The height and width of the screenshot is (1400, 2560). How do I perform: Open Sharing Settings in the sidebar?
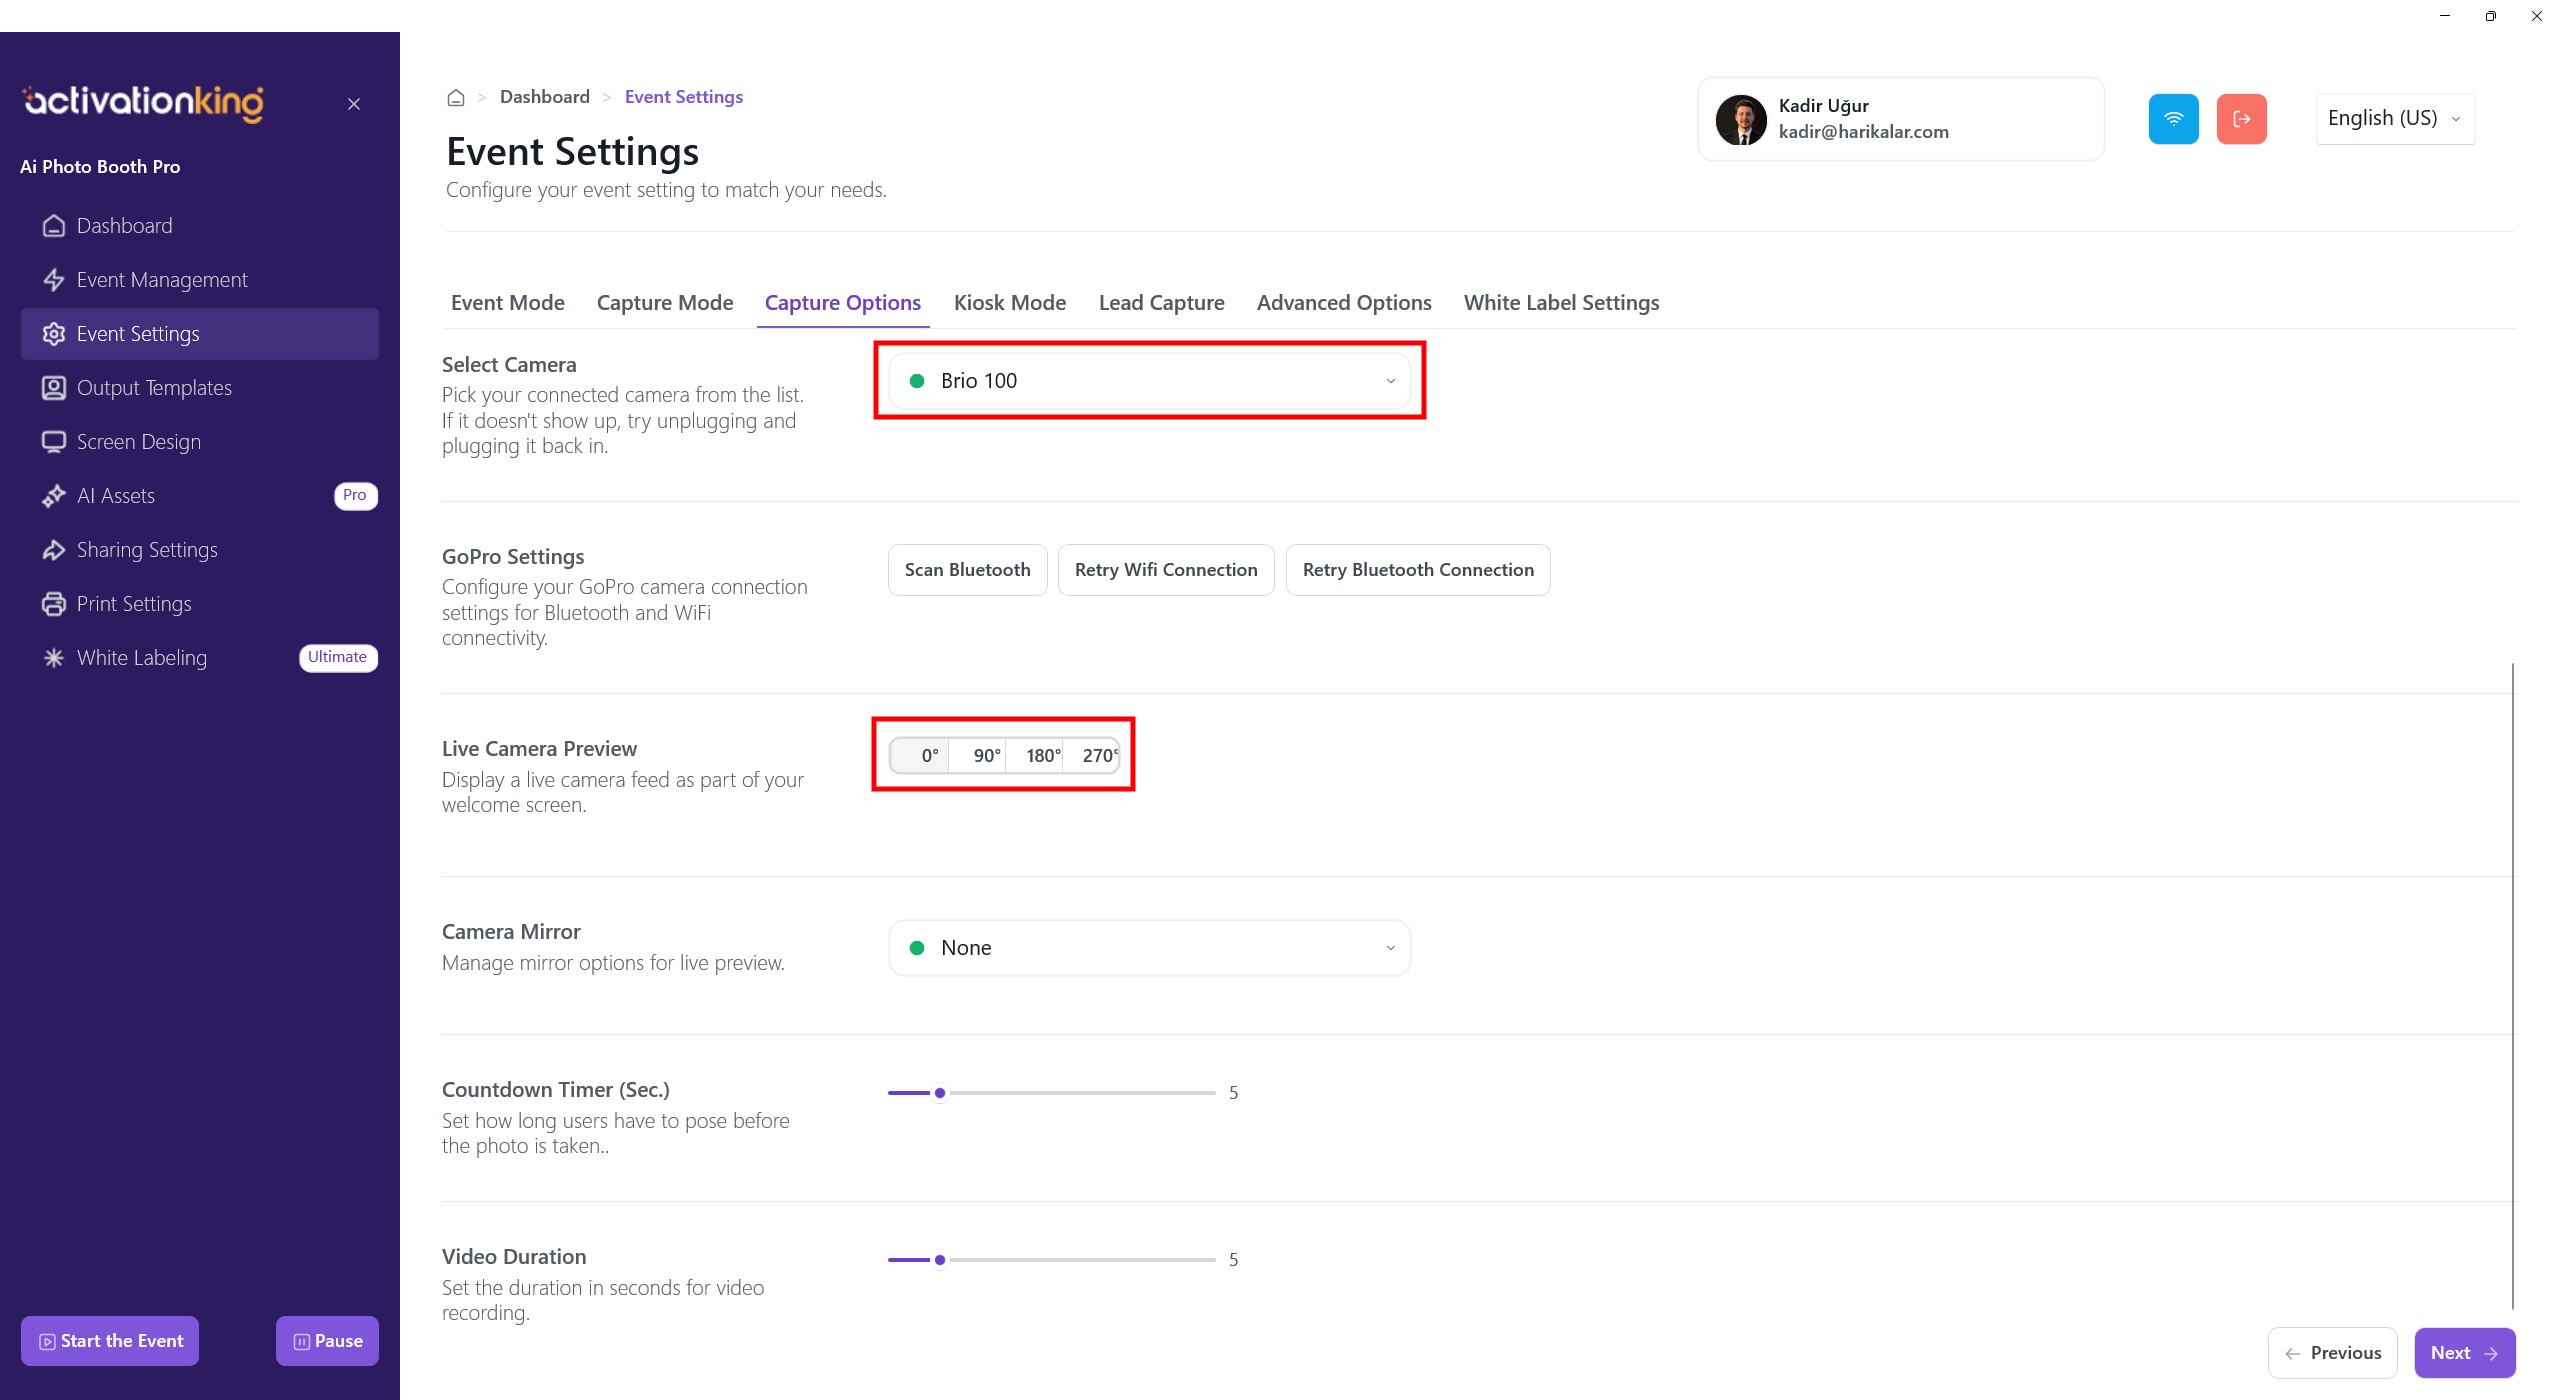[146, 550]
